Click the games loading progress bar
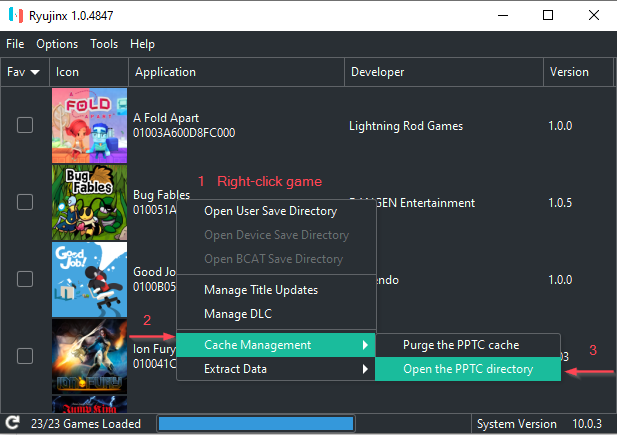 [x=256, y=424]
